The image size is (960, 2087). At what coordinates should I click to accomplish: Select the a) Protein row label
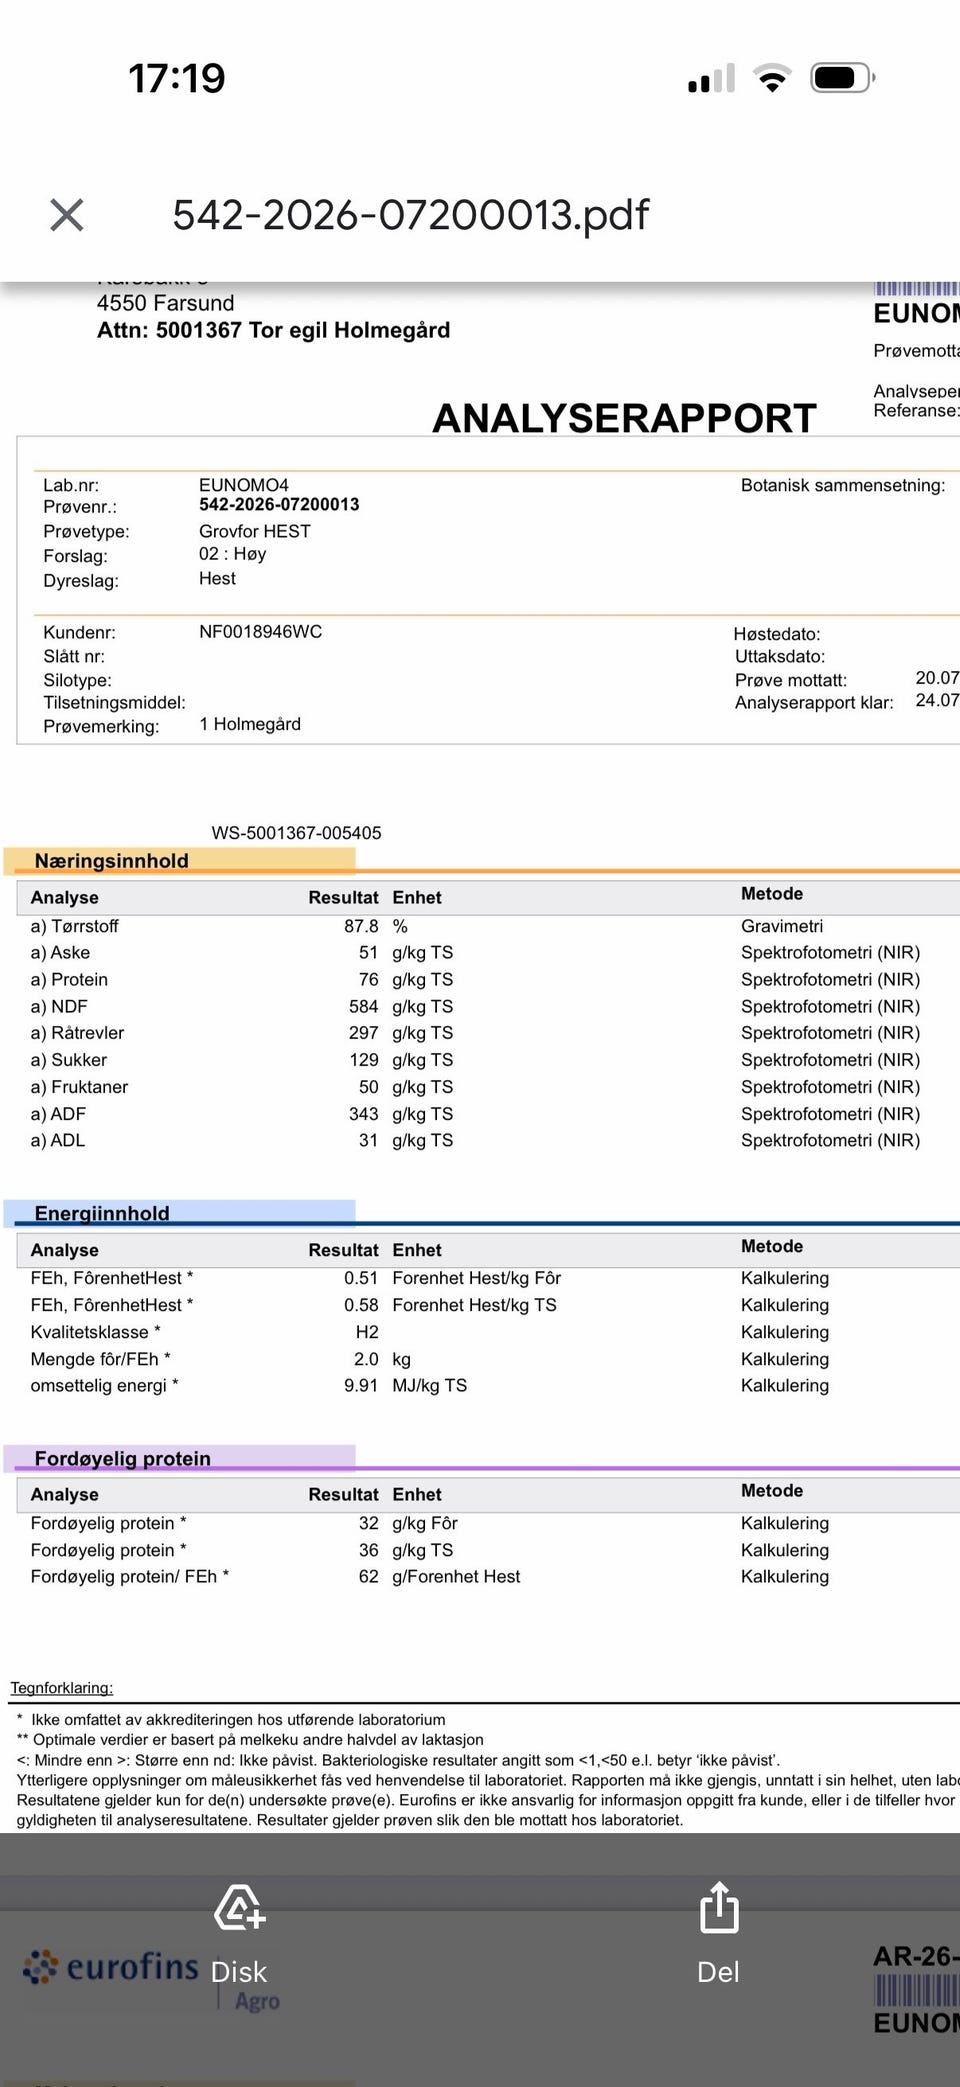pyautogui.click(x=69, y=980)
